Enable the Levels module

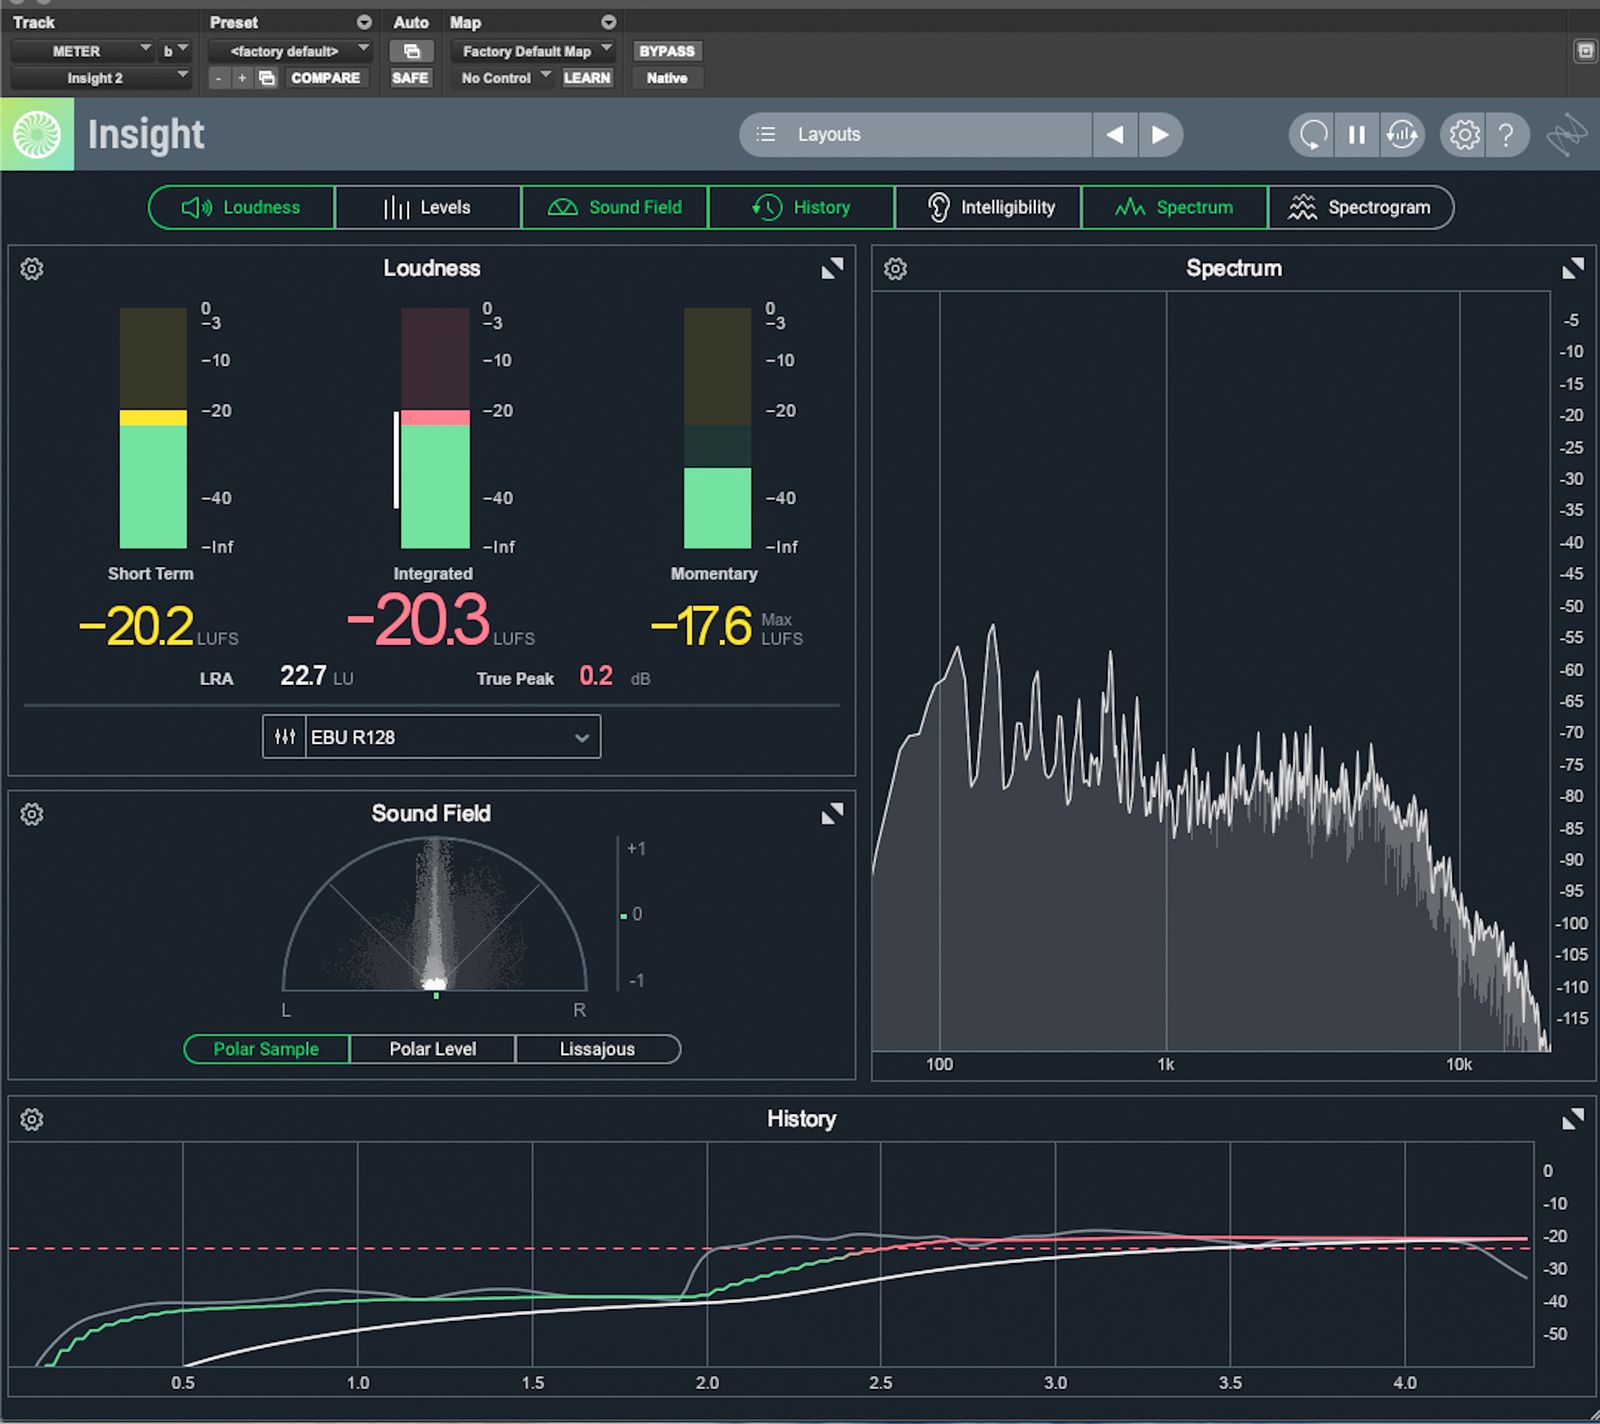427,207
